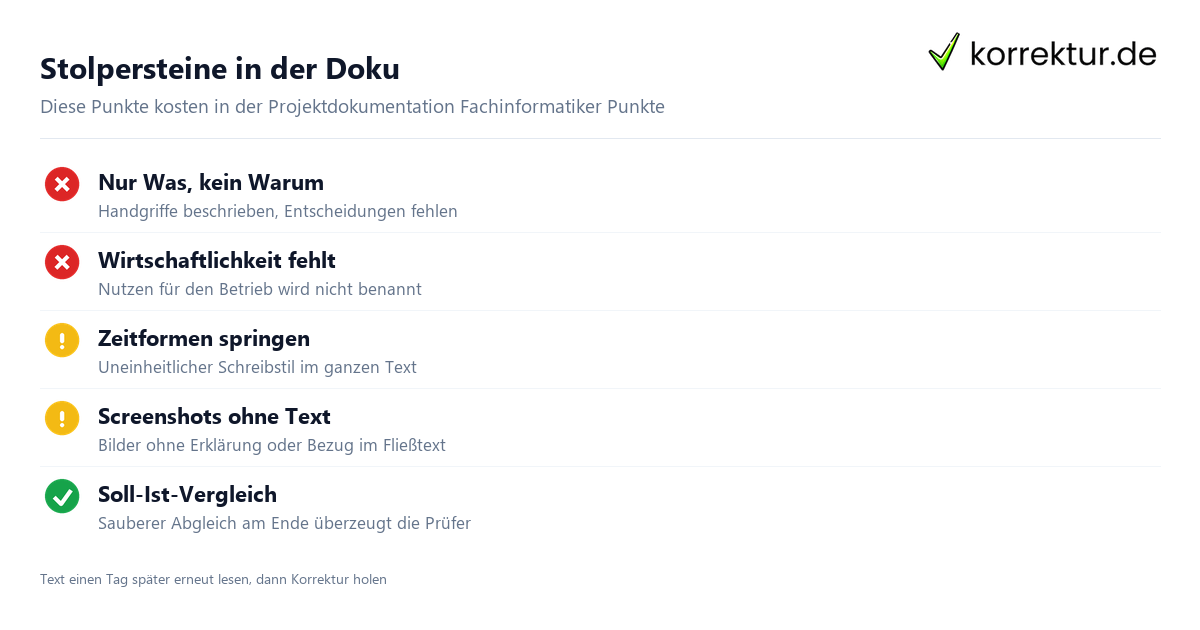Select the Nur Was, kein Warum title
1200x630 pixels.
pyautogui.click(x=211, y=183)
